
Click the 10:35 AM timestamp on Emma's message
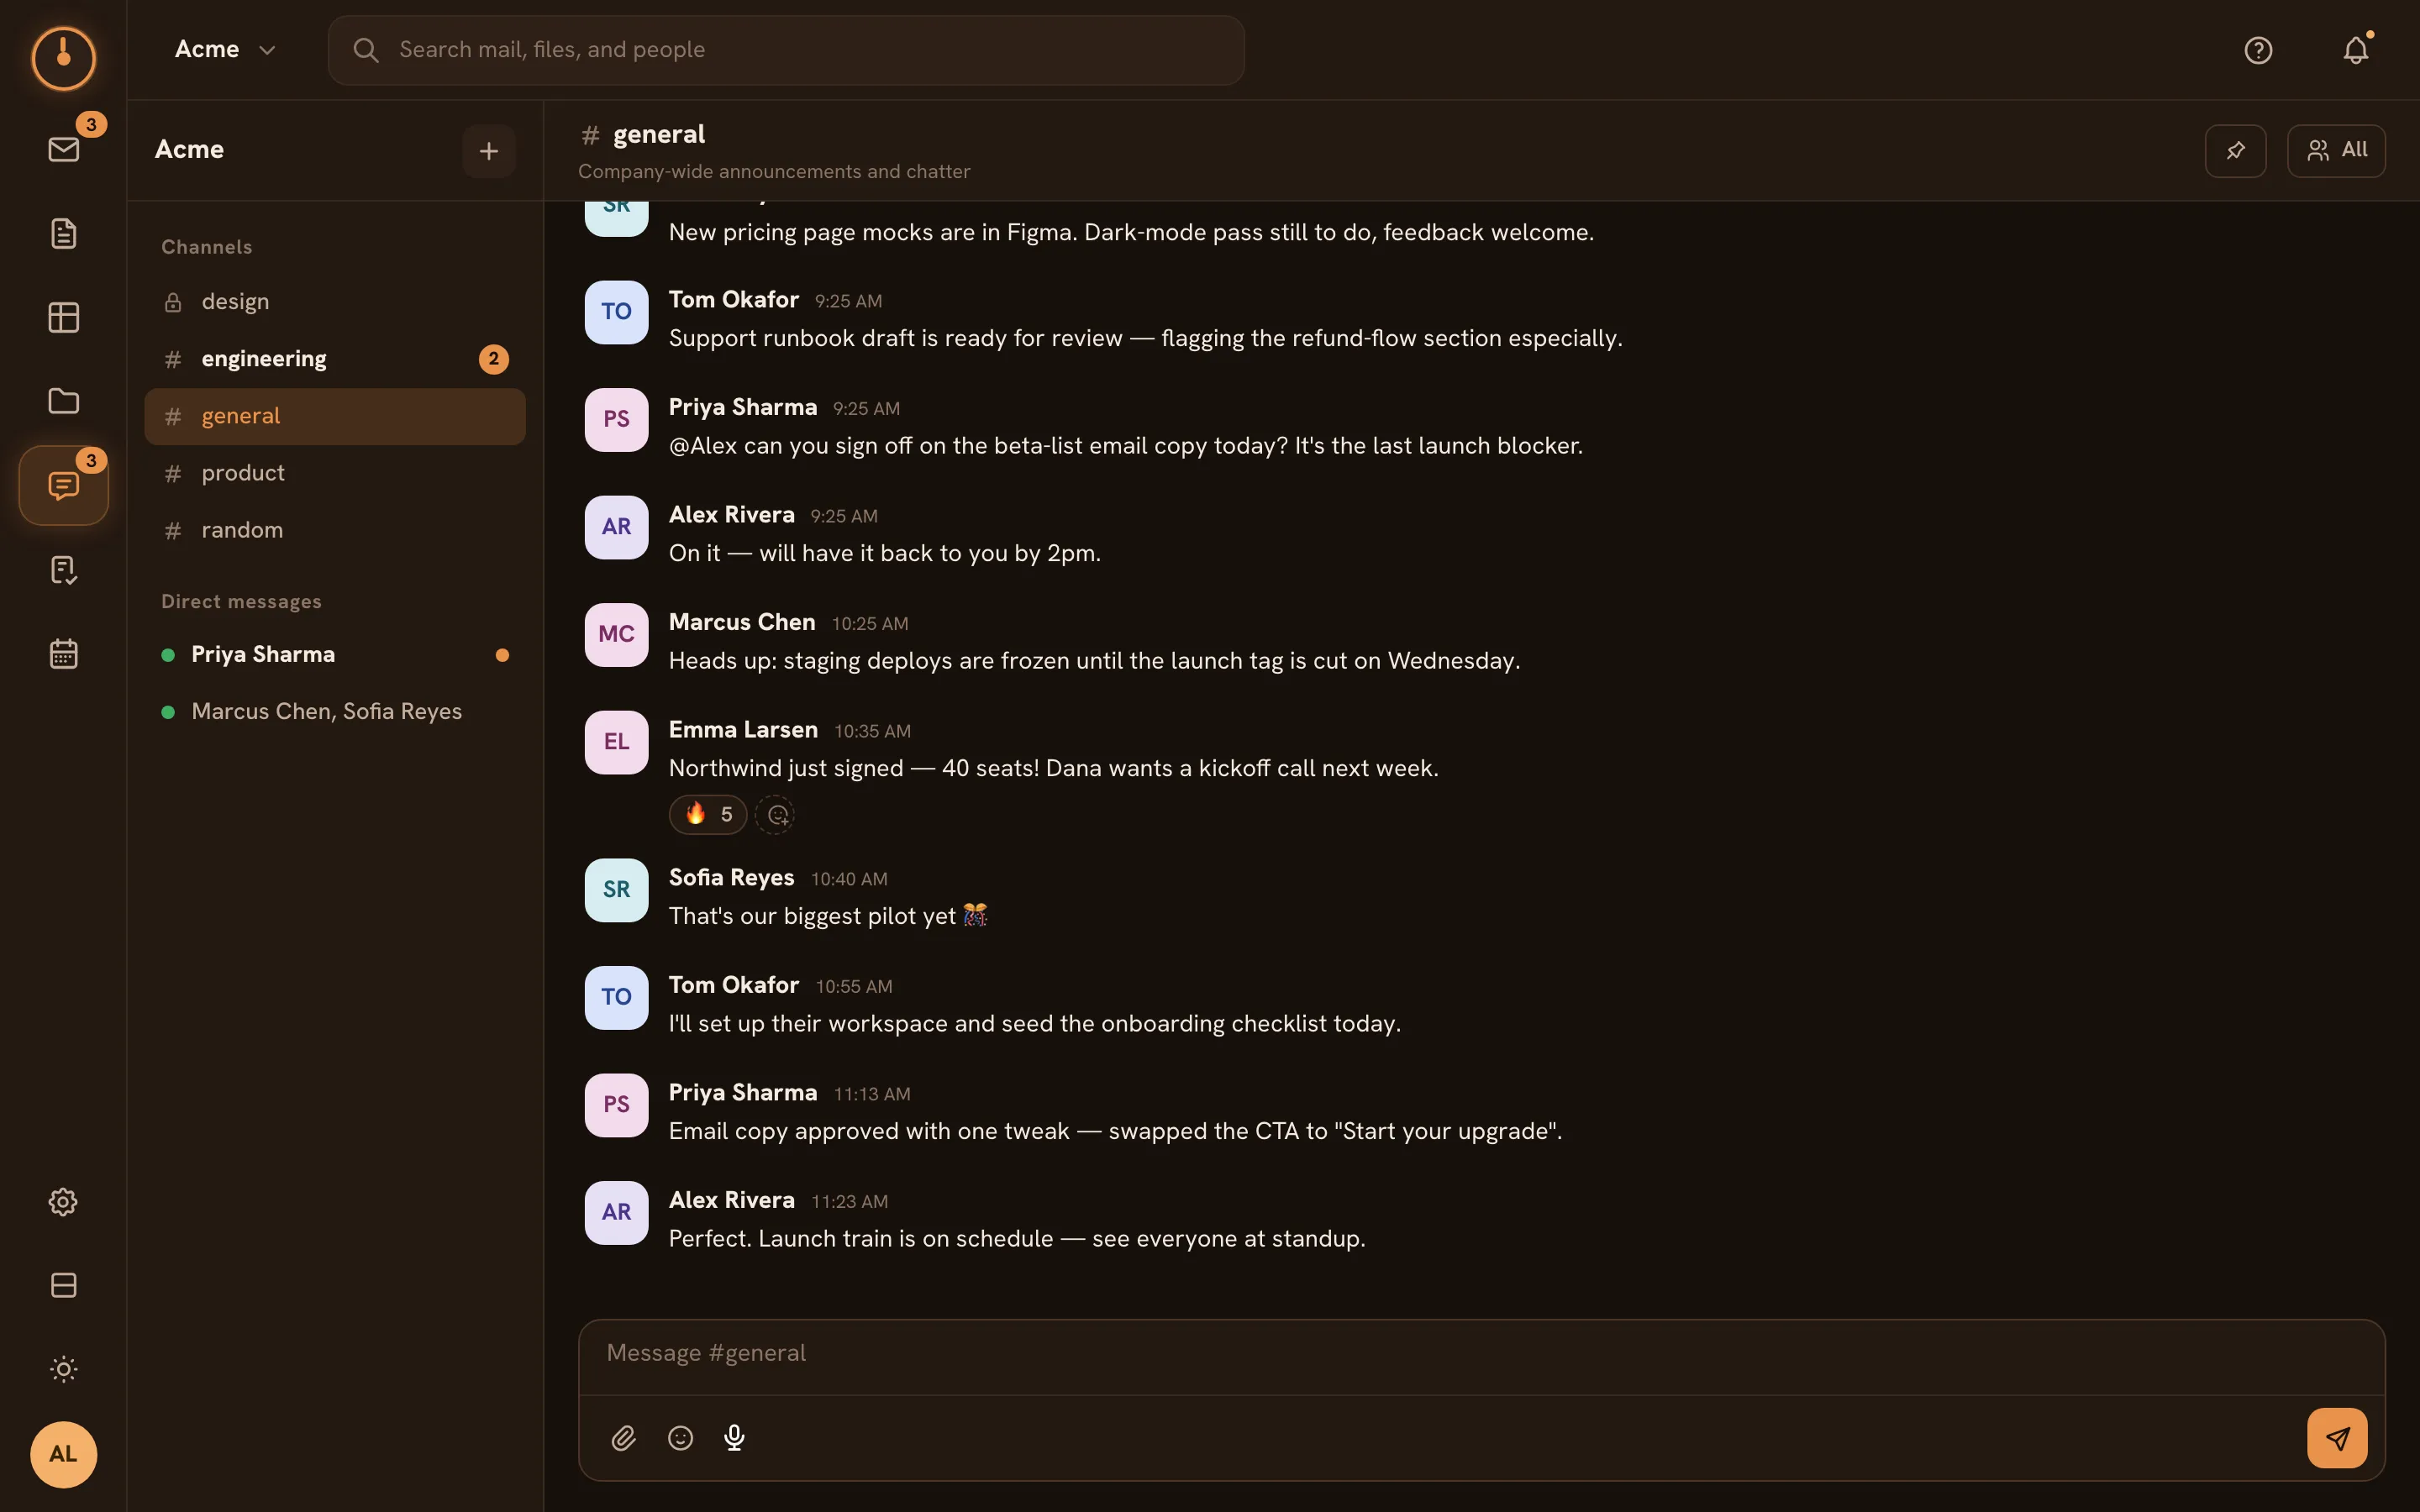point(872,731)
